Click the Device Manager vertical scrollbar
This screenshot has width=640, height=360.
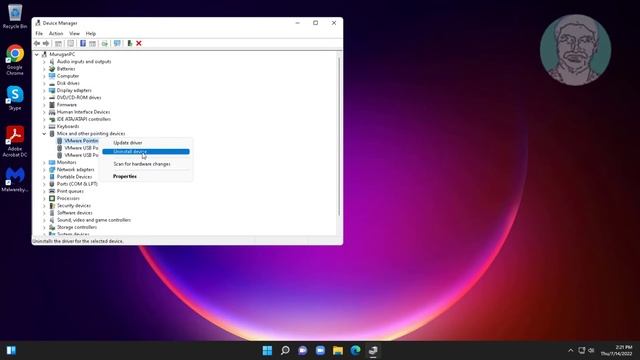(x=339, y=137)
